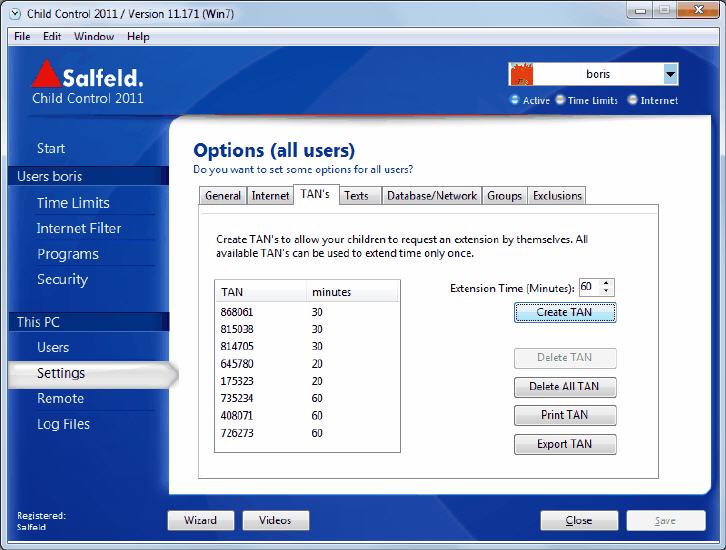Click the Close button at bottom

[x=579, y=521]
